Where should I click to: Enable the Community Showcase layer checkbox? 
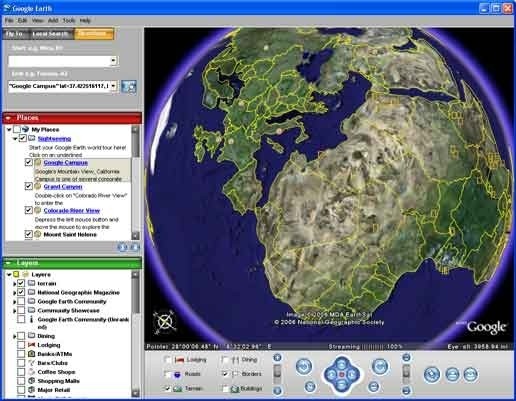click(x=21, y=310)
